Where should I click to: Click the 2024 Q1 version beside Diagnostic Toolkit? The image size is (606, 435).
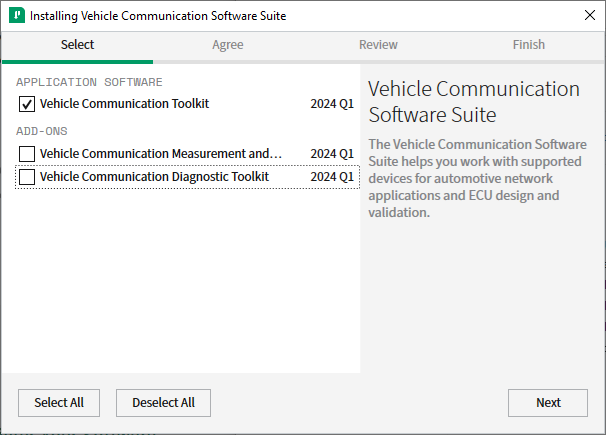(x=332, y=177)
